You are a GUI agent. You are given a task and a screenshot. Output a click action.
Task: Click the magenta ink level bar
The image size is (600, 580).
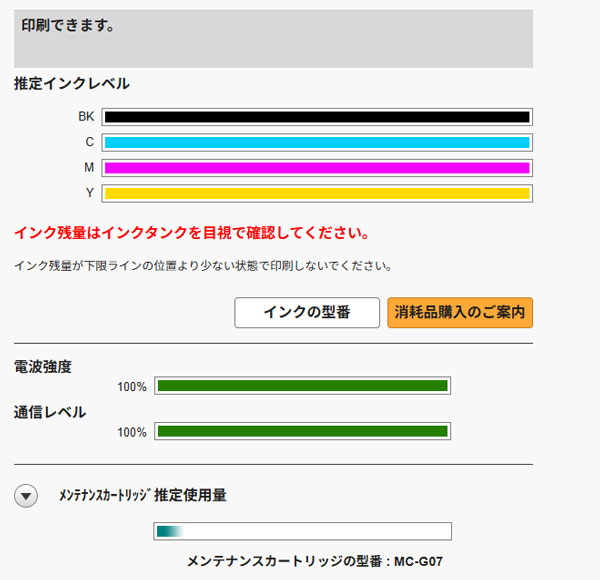click(x=317, y=167)
